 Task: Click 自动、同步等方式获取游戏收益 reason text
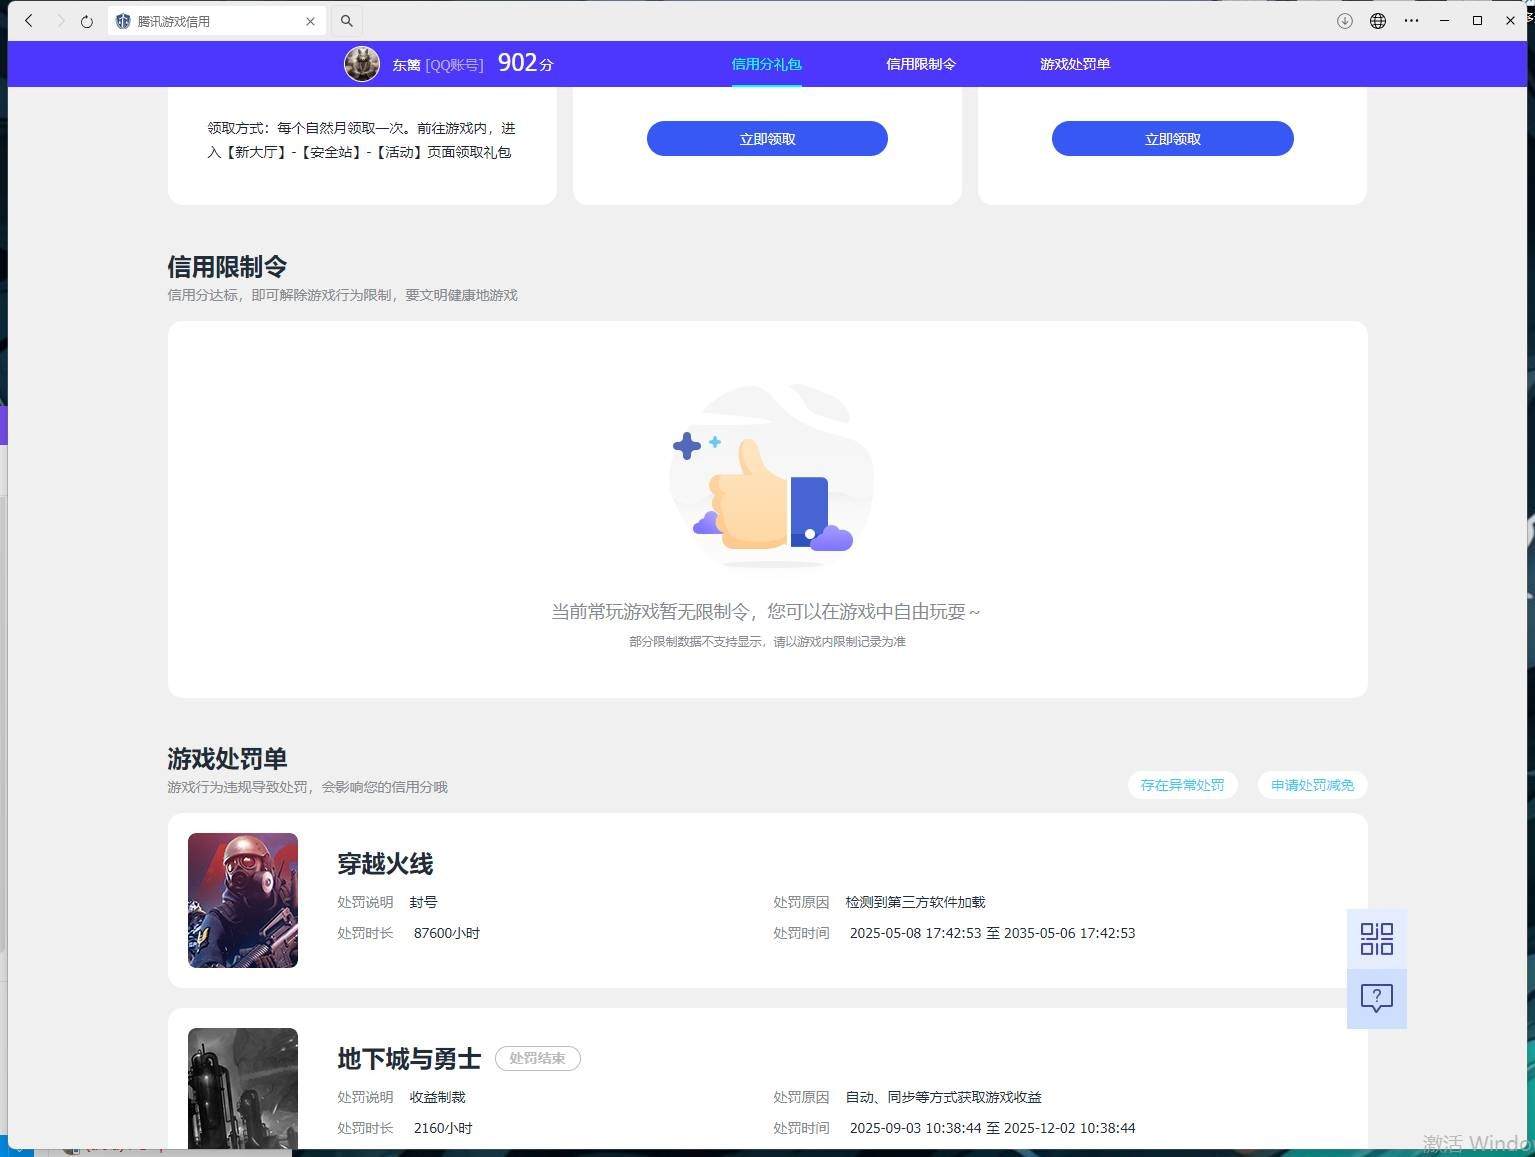[x=943, y=1097]
